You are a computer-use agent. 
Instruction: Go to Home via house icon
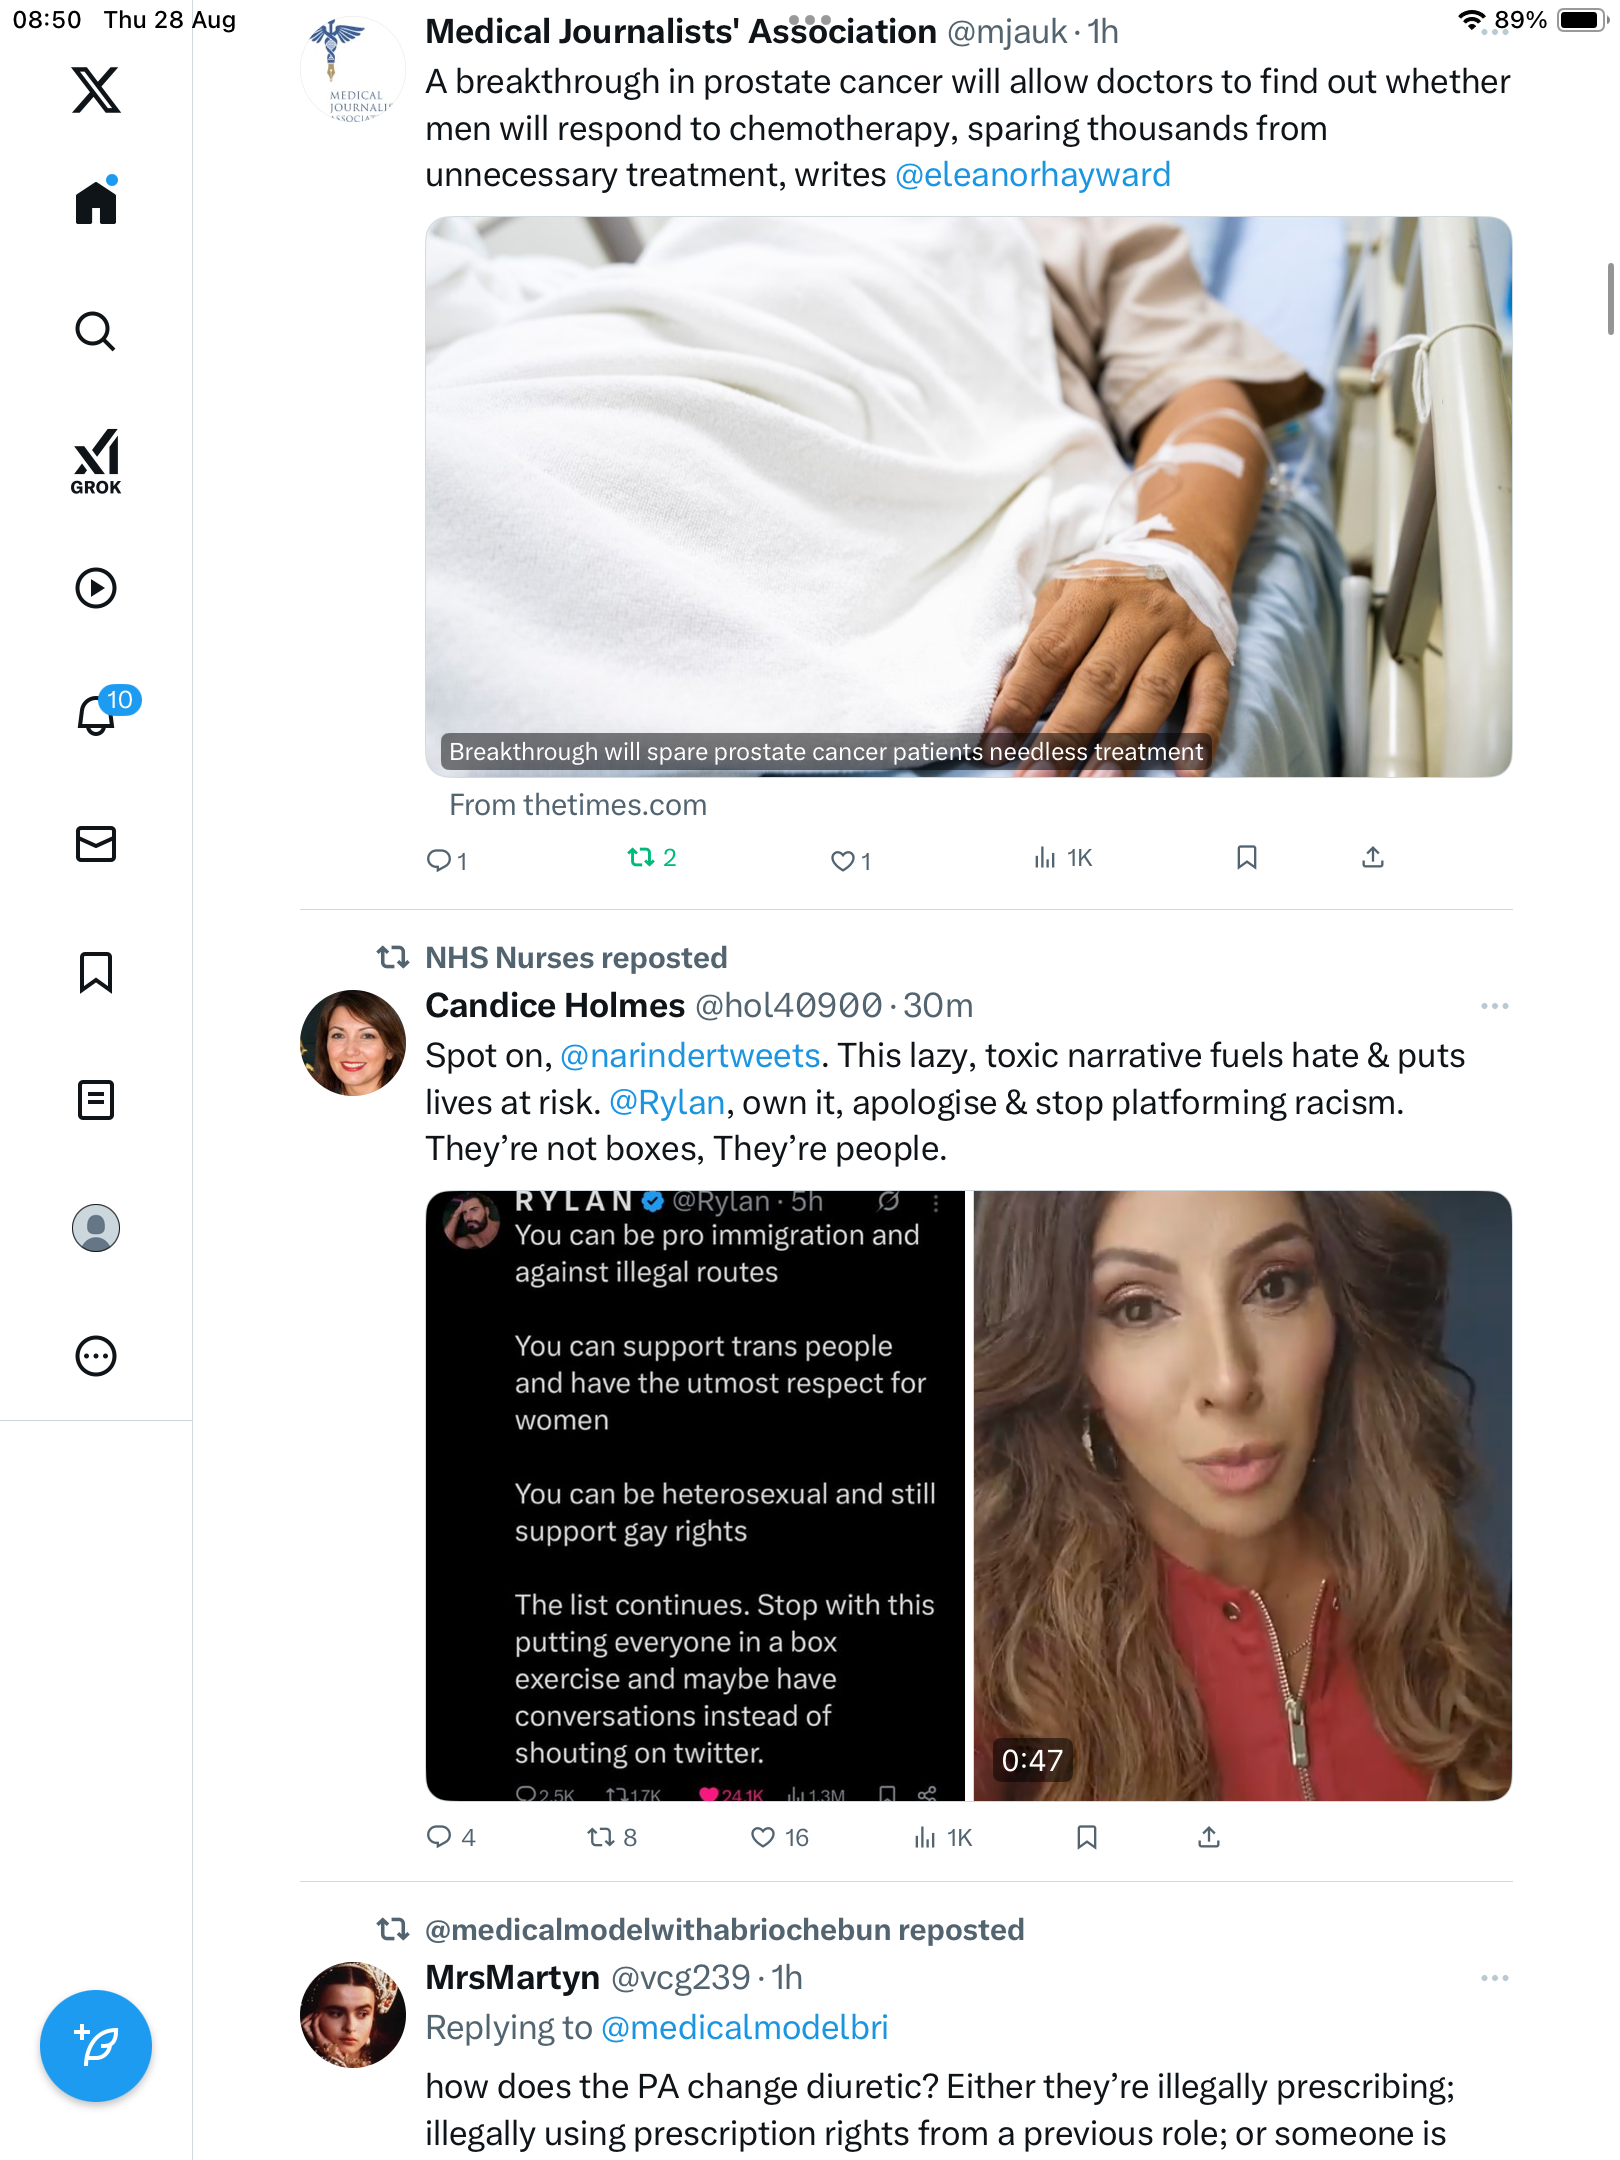pos(96,203)
